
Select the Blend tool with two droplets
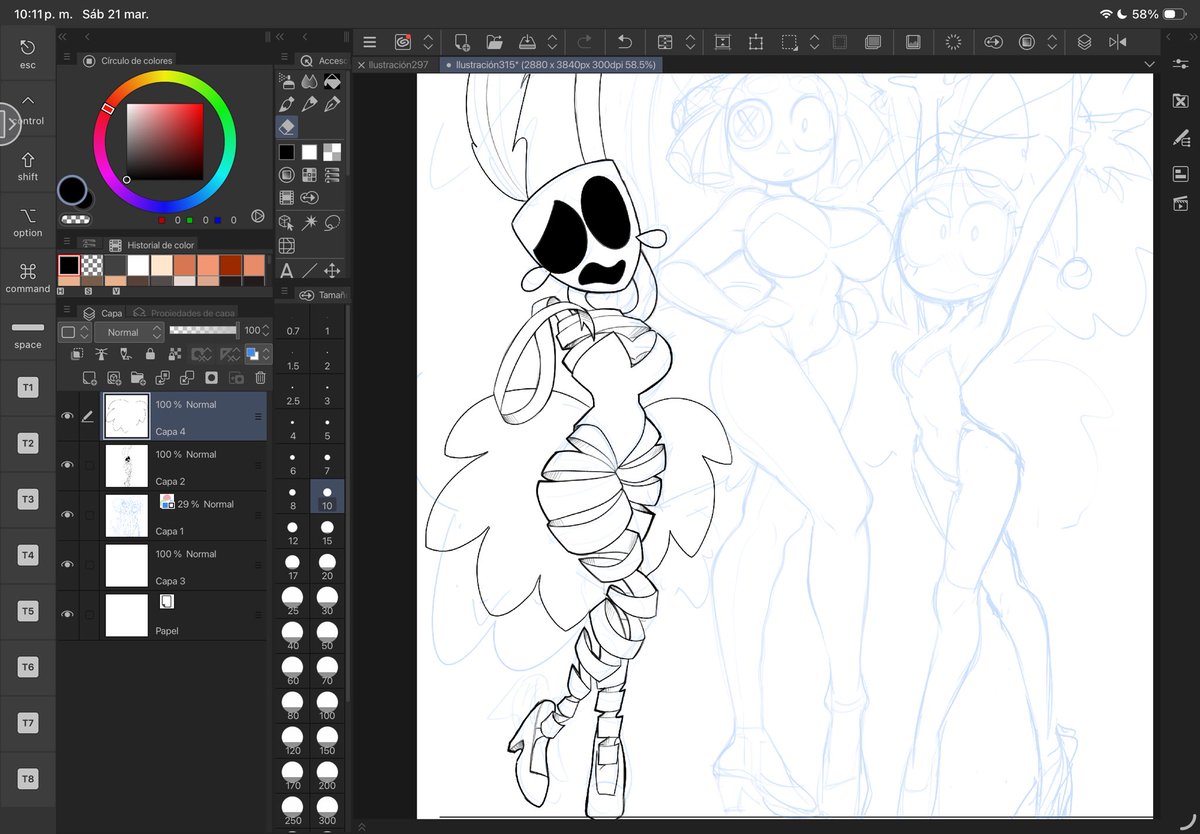[x=310, y=81]
